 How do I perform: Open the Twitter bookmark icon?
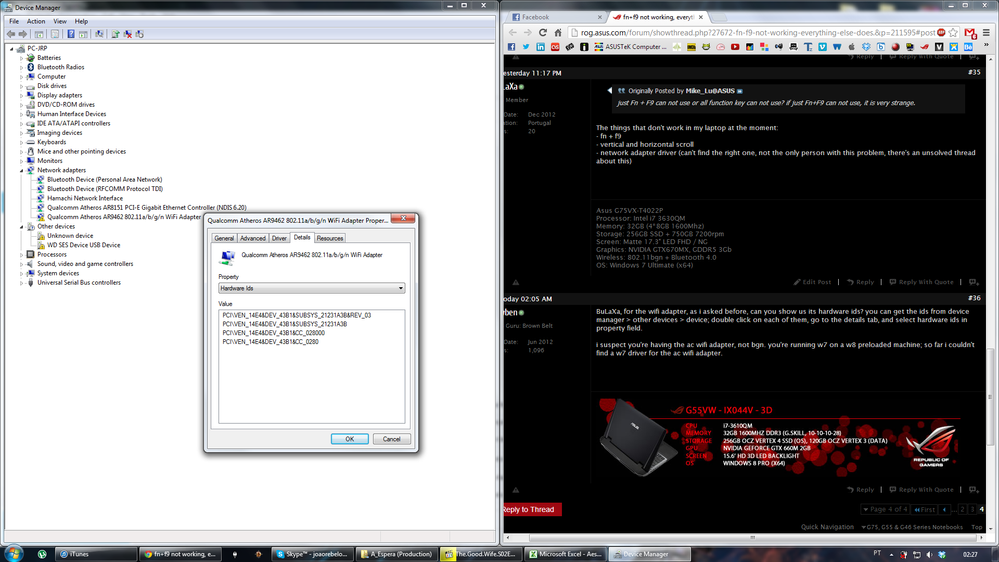(526, 47)
